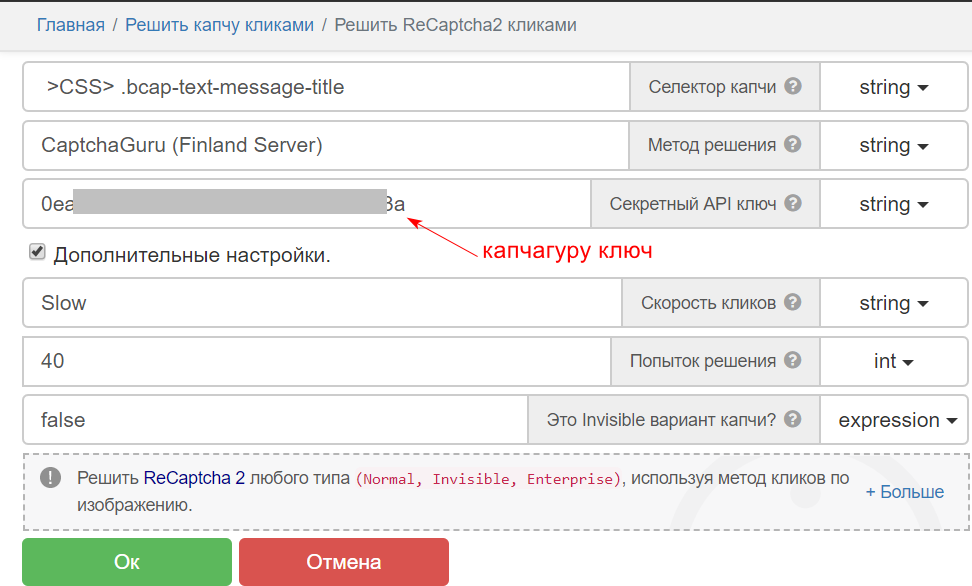
Task: Toggle Дополнительные настройки setting off
Action: coord(36,252)
